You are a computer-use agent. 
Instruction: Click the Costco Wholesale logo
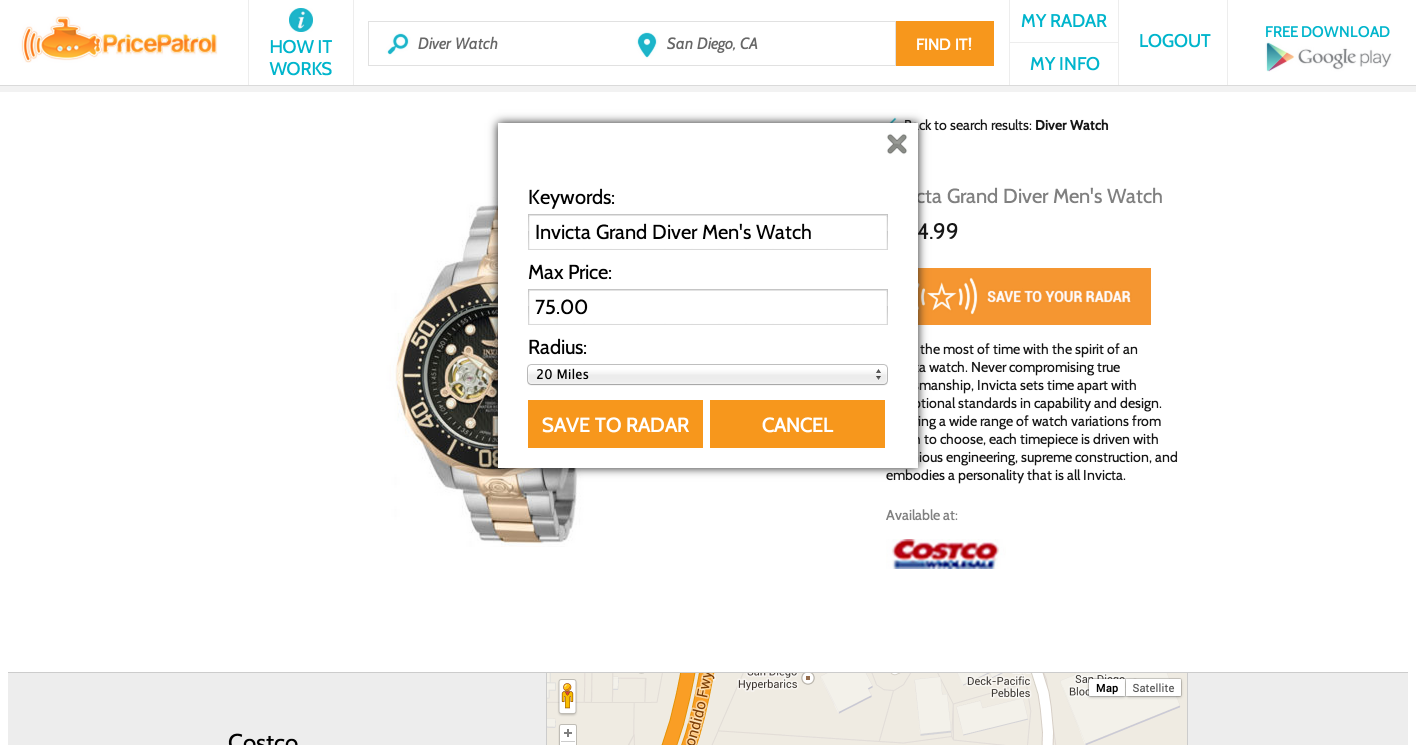click(x=945, y=554)
